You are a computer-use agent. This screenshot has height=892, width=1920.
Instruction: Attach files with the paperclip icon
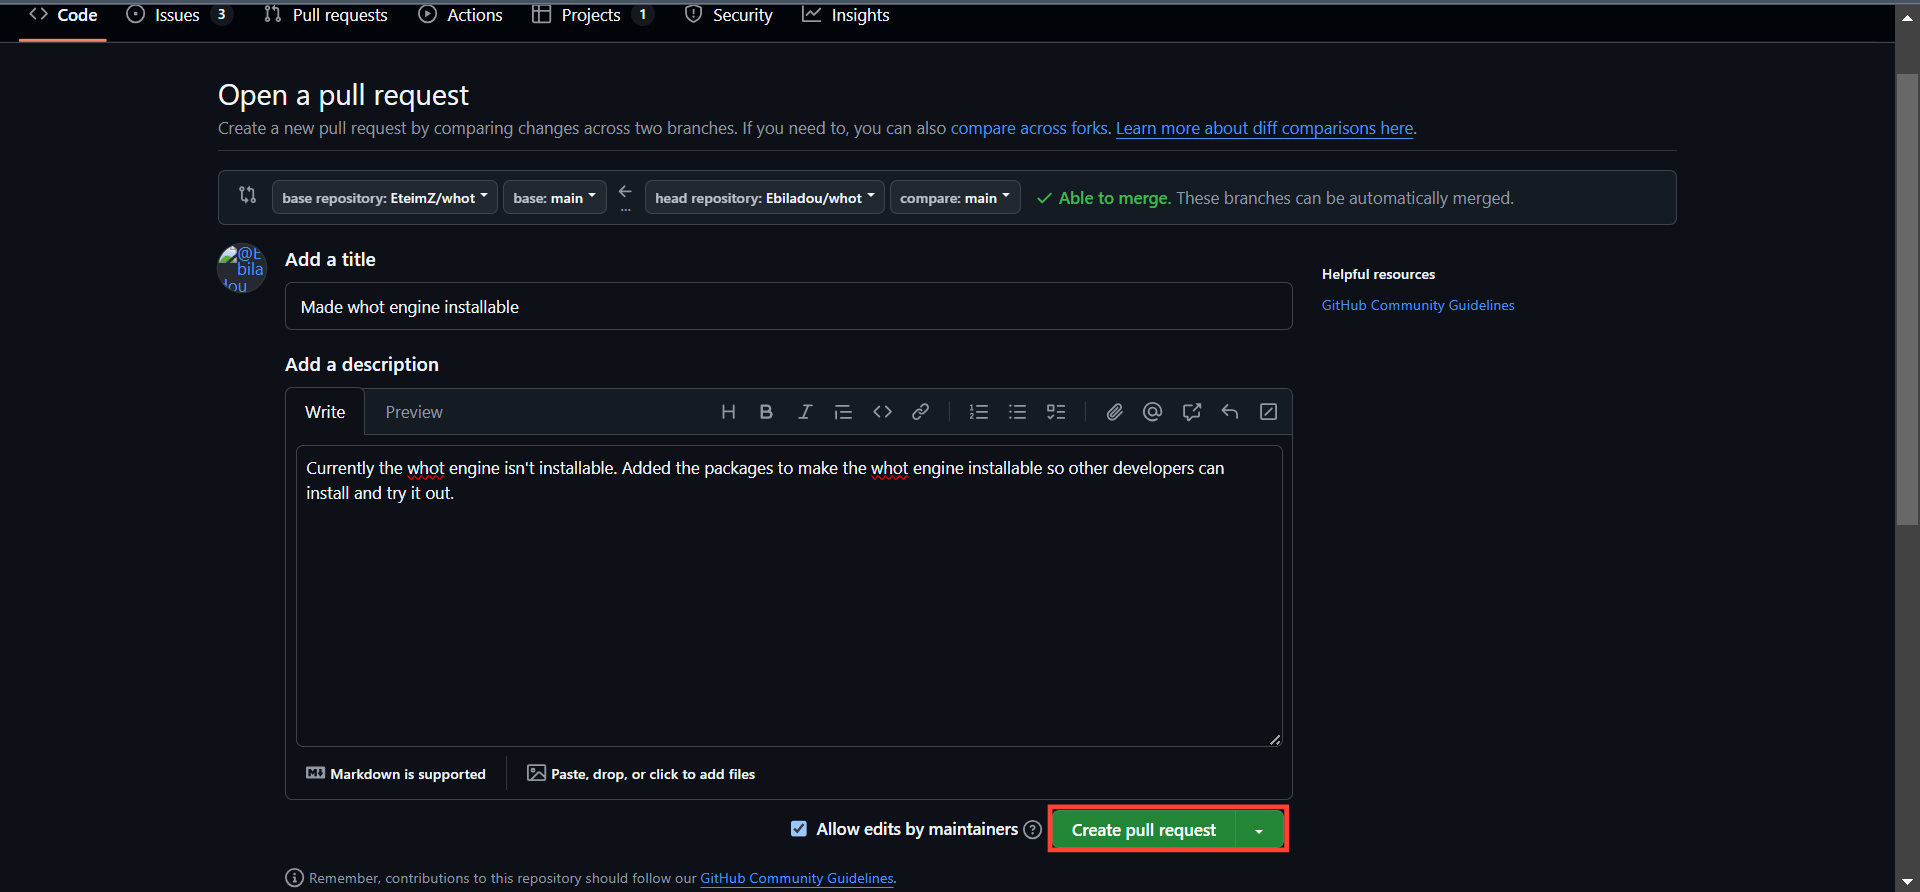click(1114, 412)
